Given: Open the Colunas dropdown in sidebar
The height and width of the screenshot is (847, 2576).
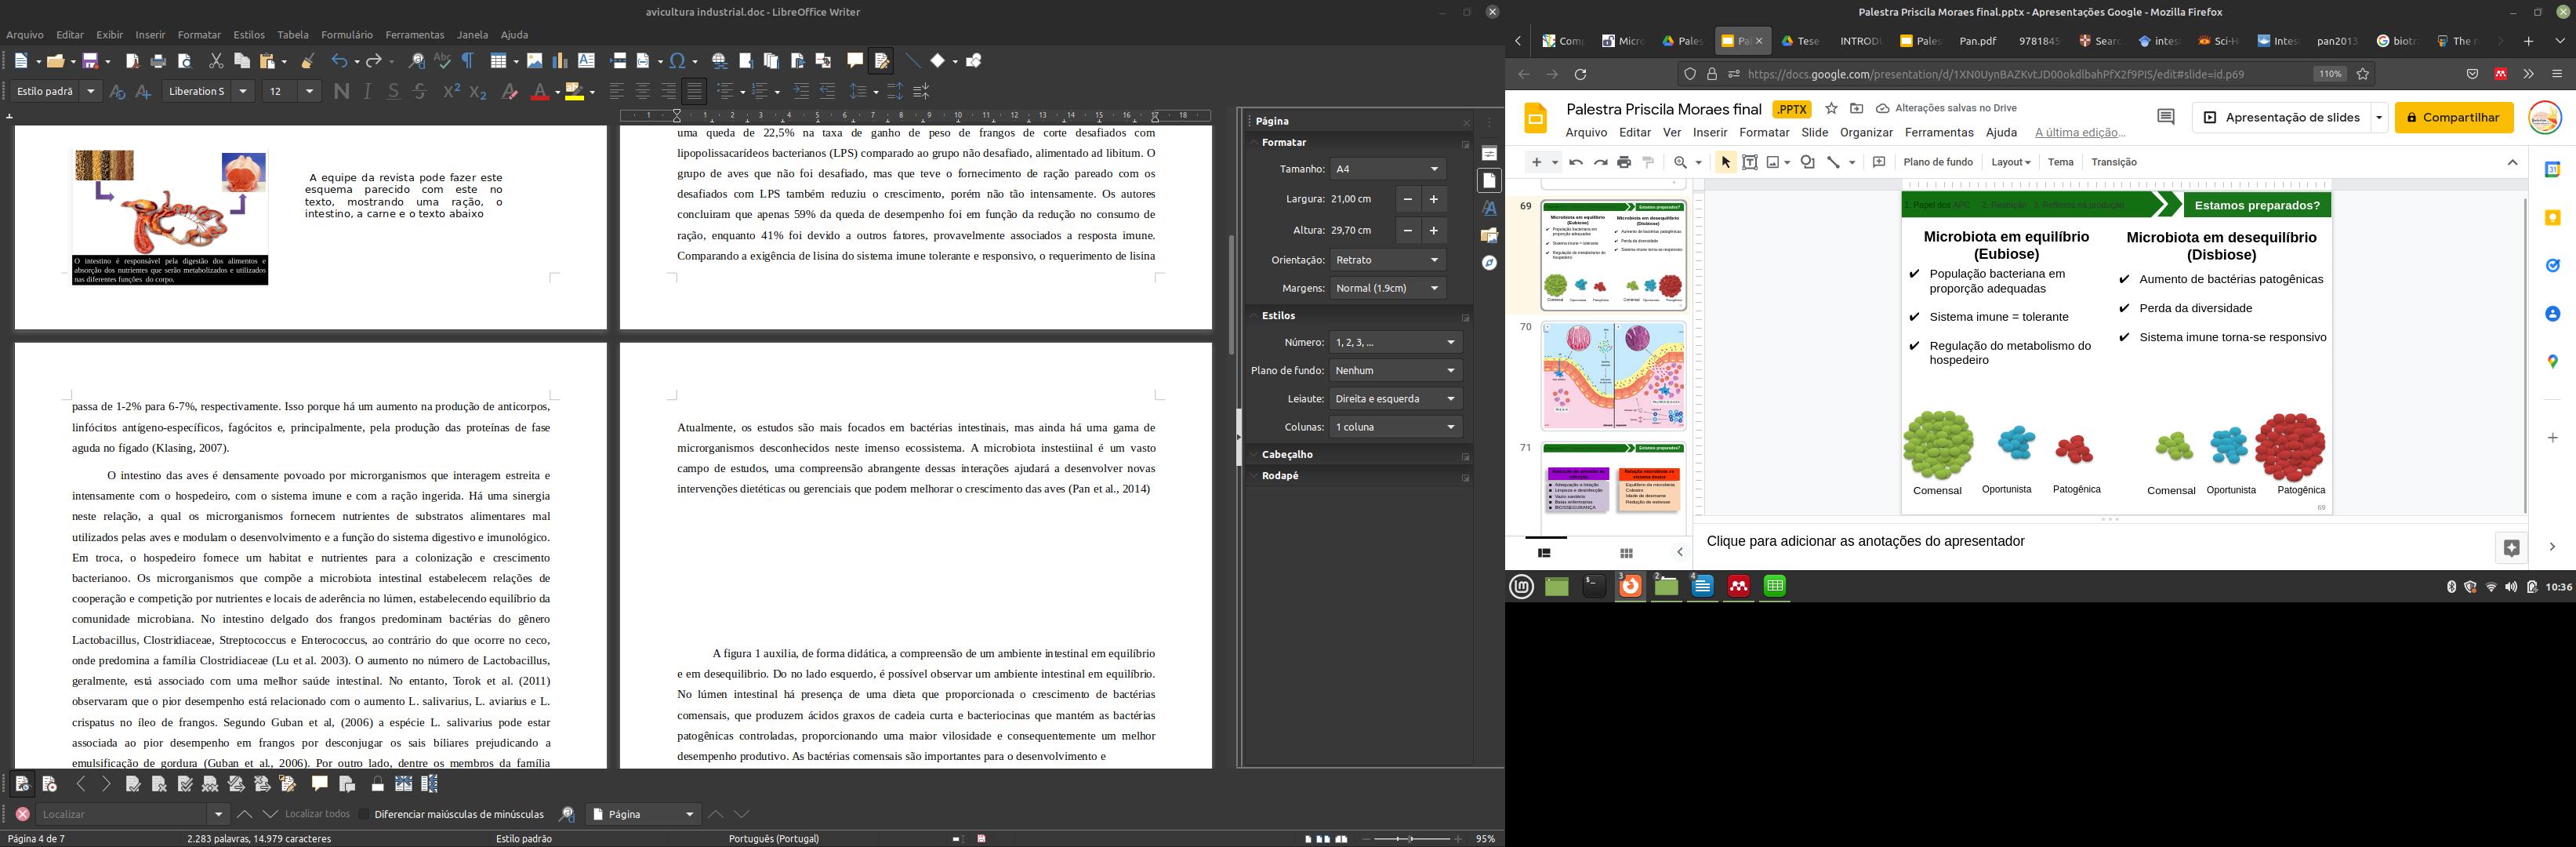Looking at the screenshot, I should [1395, 427].
